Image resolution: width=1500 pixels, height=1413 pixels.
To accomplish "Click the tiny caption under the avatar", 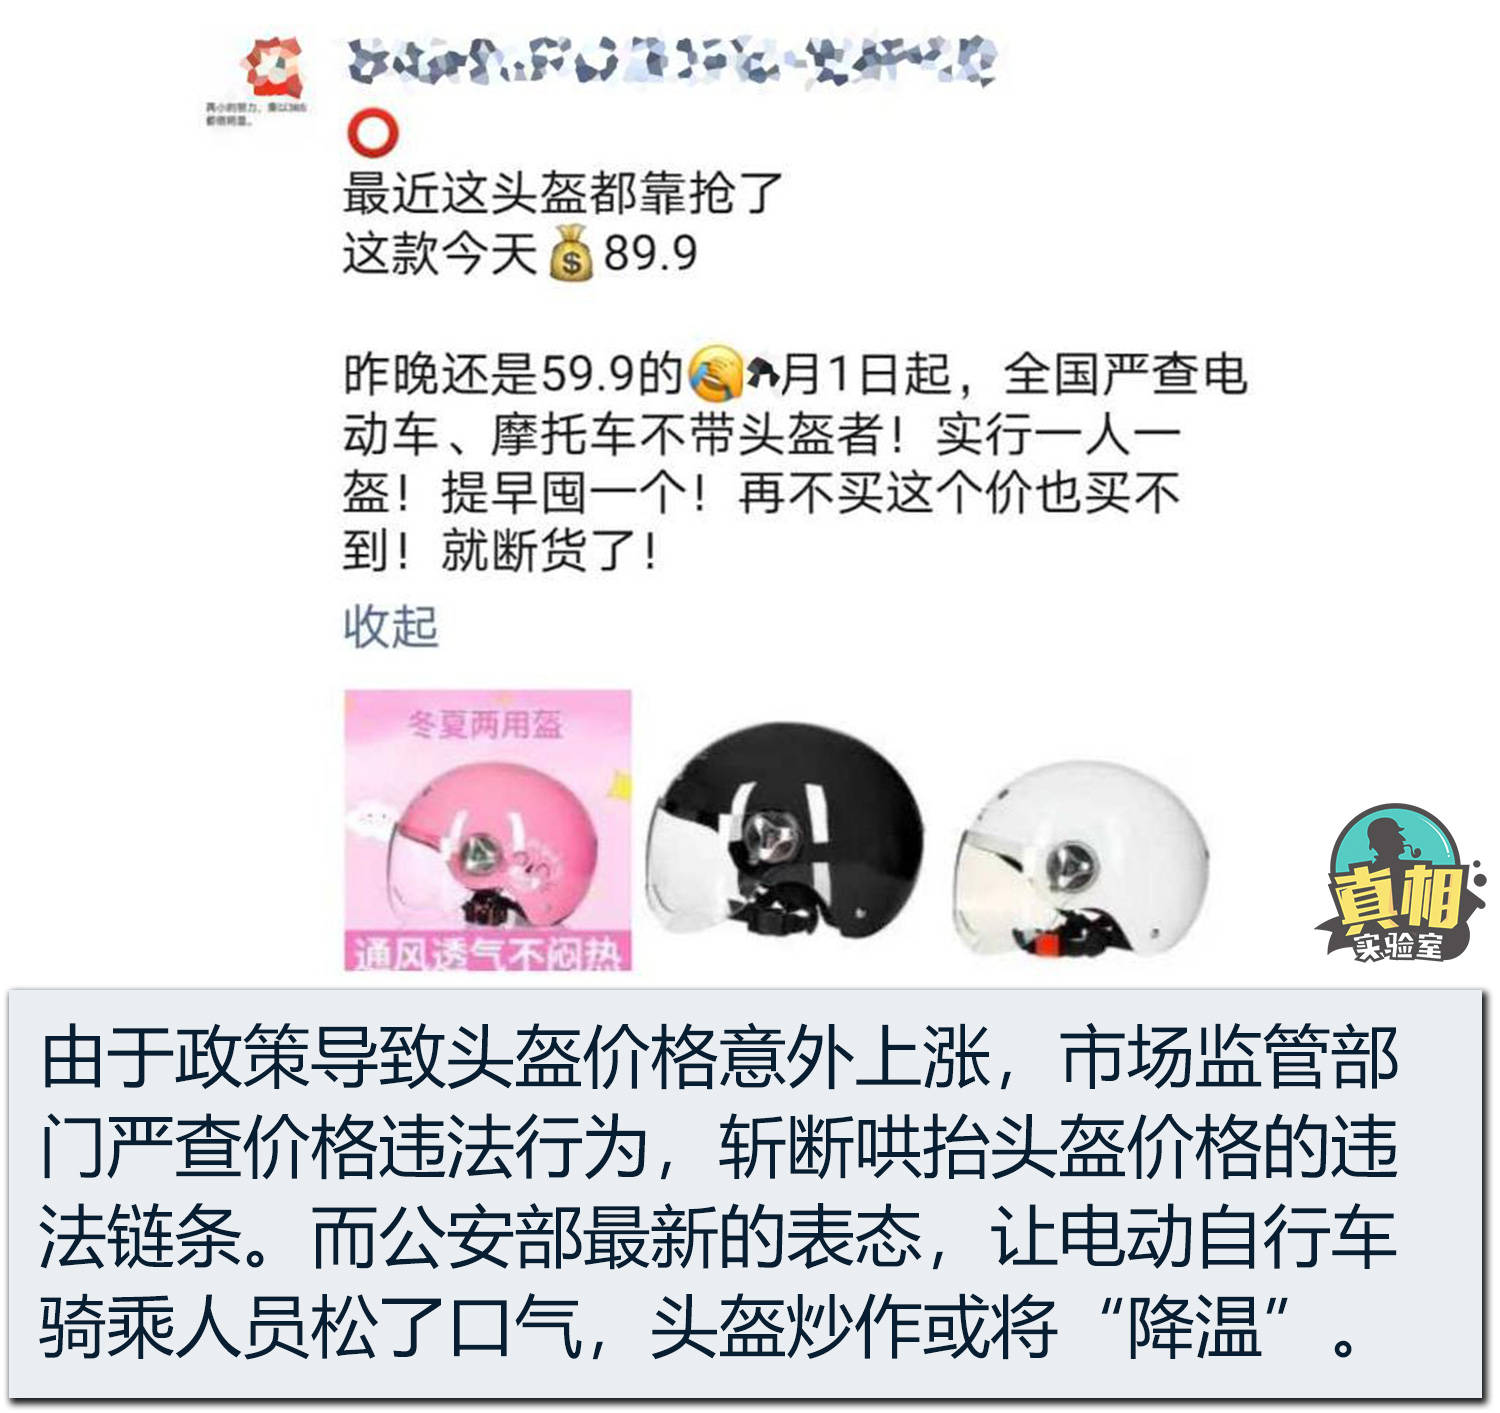I will coord(256,115).
